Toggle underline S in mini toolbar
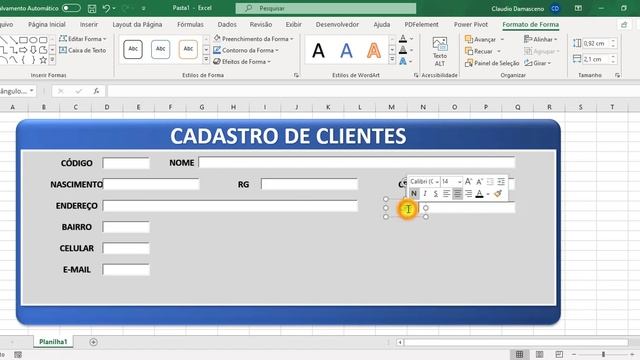 coord(436,193)
